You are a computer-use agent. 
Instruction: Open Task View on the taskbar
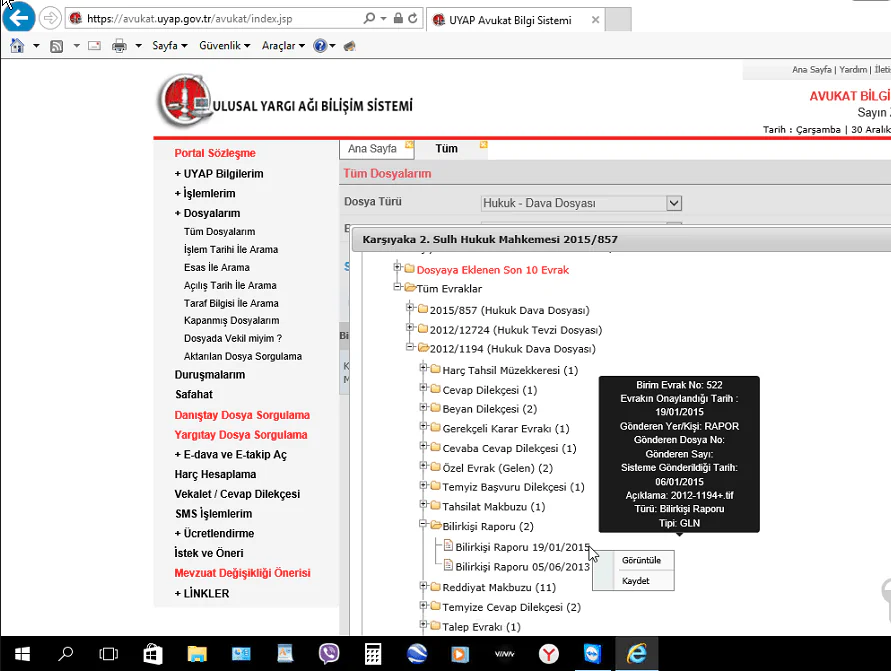(x=109, y=654)
